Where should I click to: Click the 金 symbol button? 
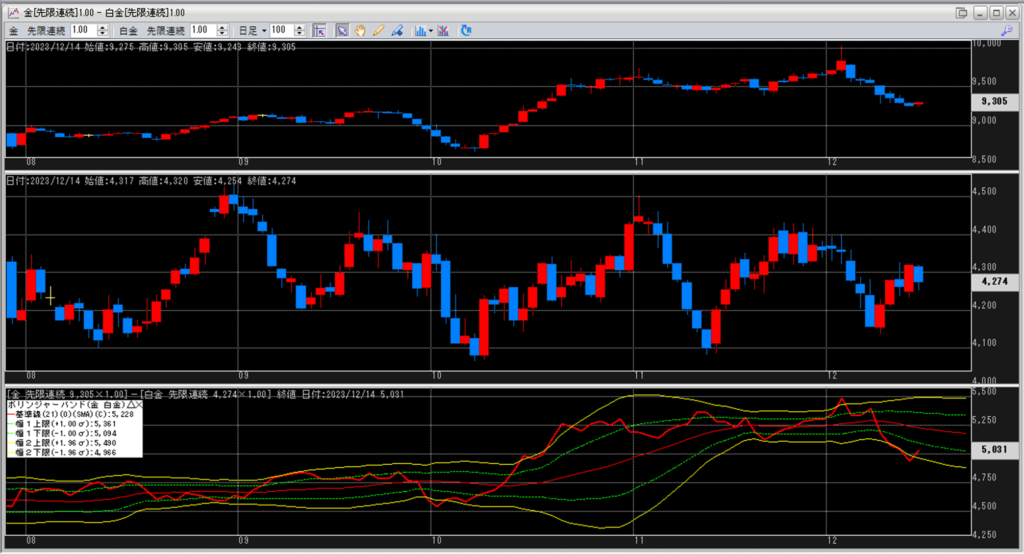(x=13, y=30)
